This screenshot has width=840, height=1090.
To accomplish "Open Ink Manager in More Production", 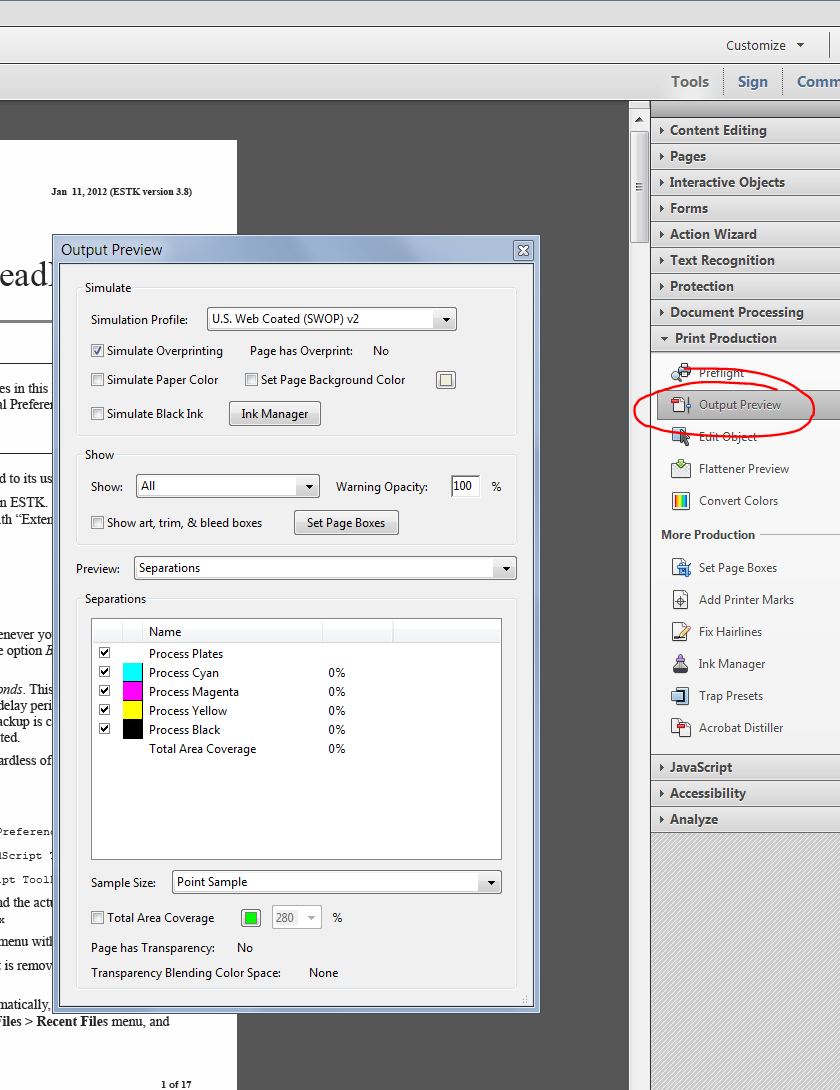I will pyautogui.click(x=732, y=664).
